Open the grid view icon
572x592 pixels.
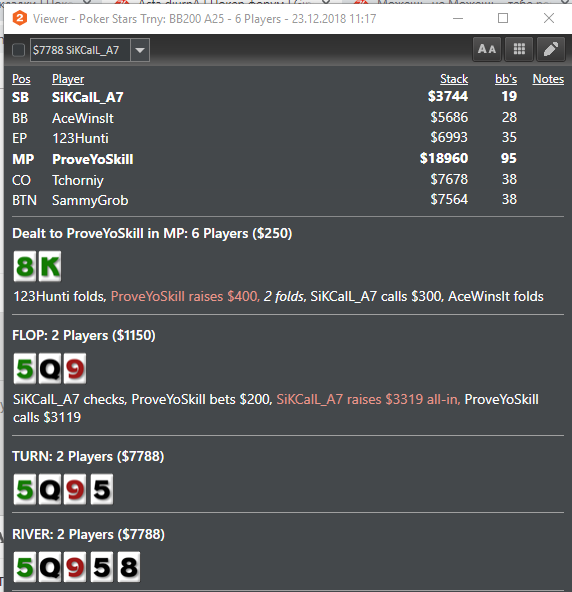519,49
